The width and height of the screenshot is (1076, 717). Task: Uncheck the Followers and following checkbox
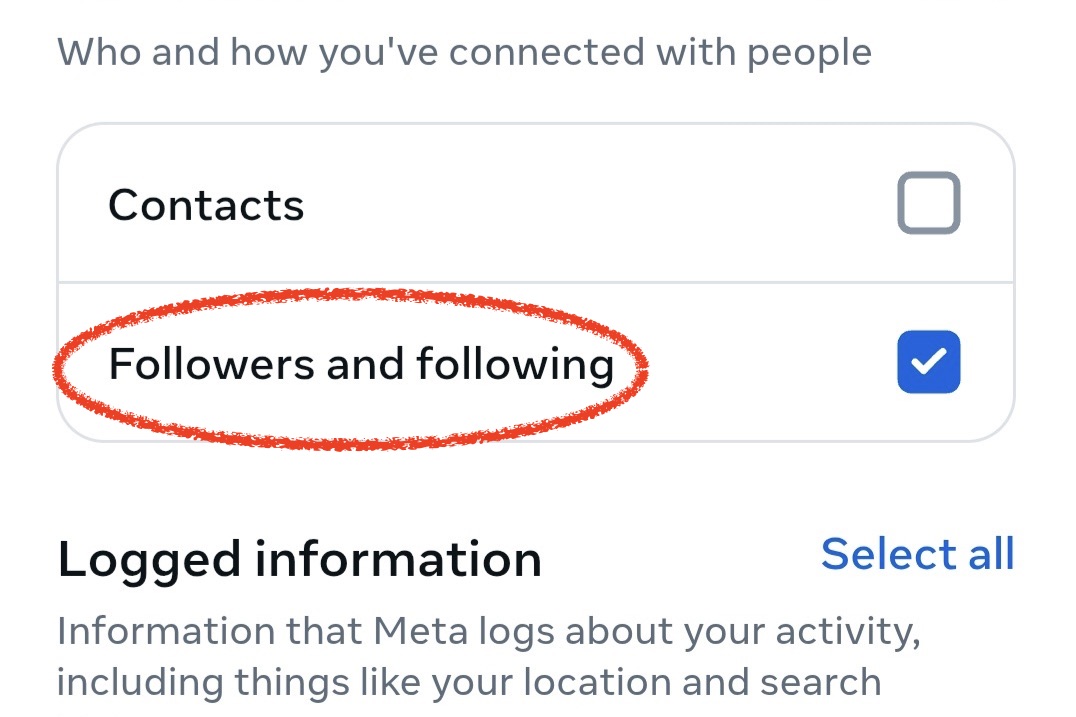(928, 362)
